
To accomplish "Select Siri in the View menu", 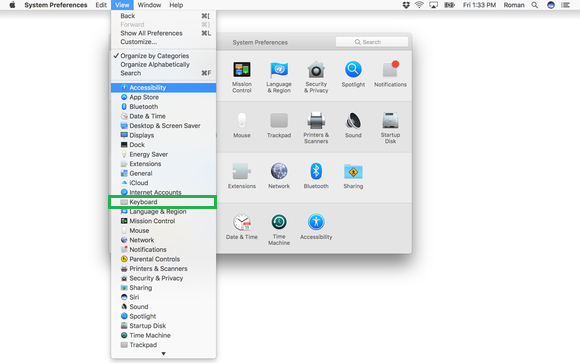I will coord(163,297).
